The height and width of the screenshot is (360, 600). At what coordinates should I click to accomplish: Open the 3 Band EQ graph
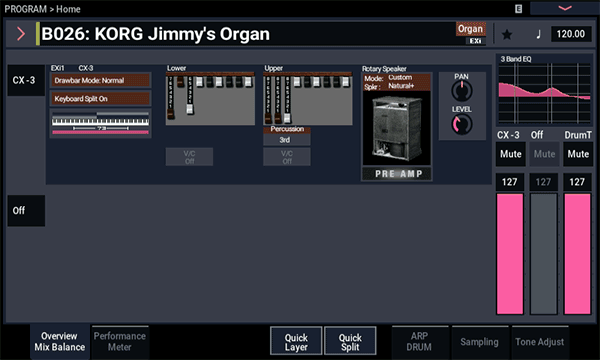click(x=544, y=93)
